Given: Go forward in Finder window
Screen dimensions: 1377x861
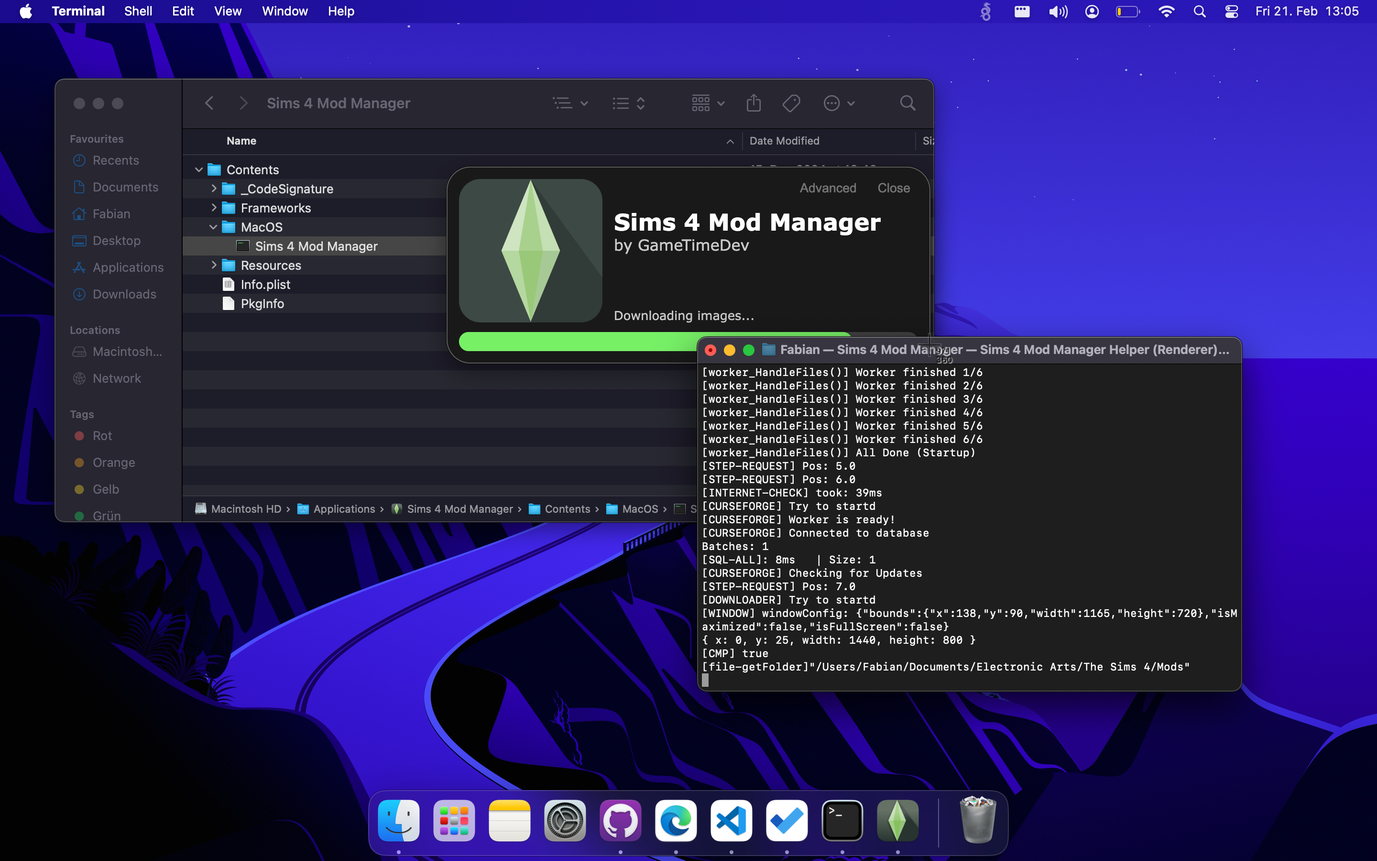Looking at the screenshot, I should pyautogui.click(x=243, y=103).
